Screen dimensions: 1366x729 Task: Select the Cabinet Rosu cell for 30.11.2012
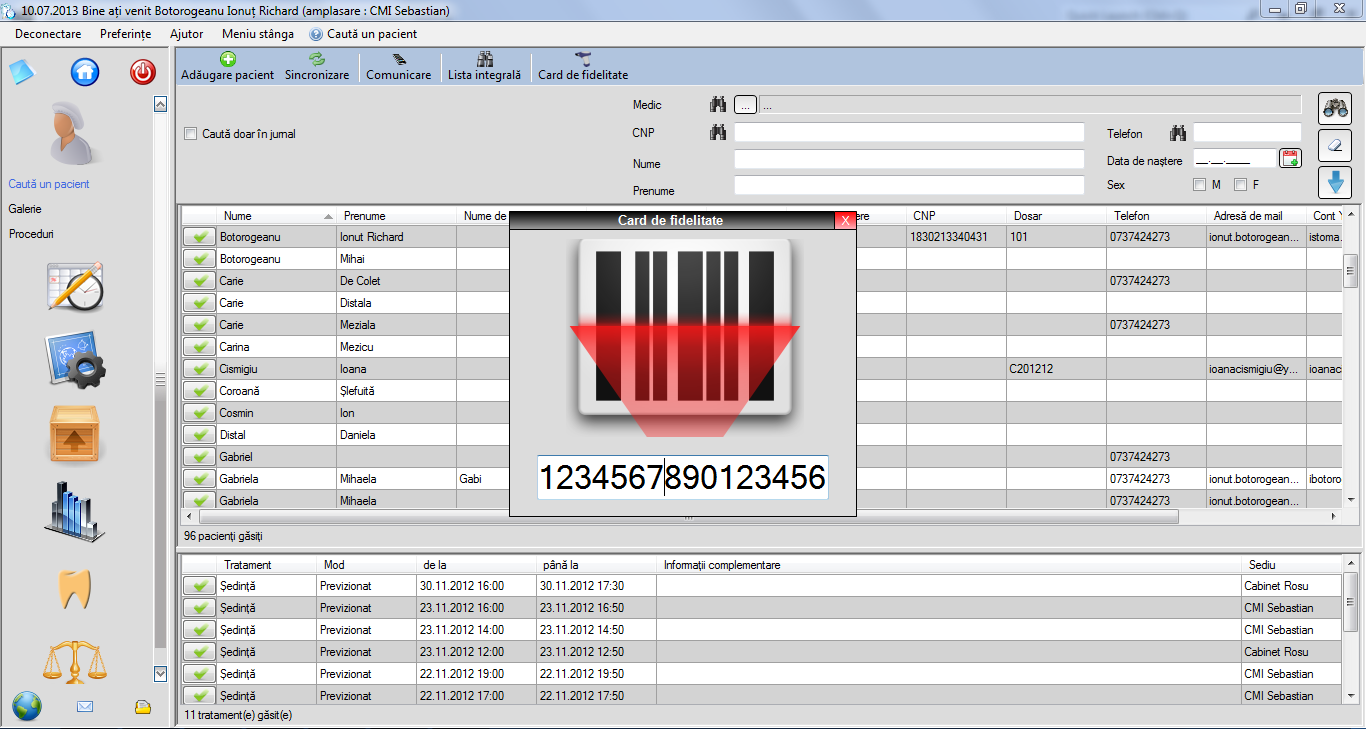click(1291, 586)
